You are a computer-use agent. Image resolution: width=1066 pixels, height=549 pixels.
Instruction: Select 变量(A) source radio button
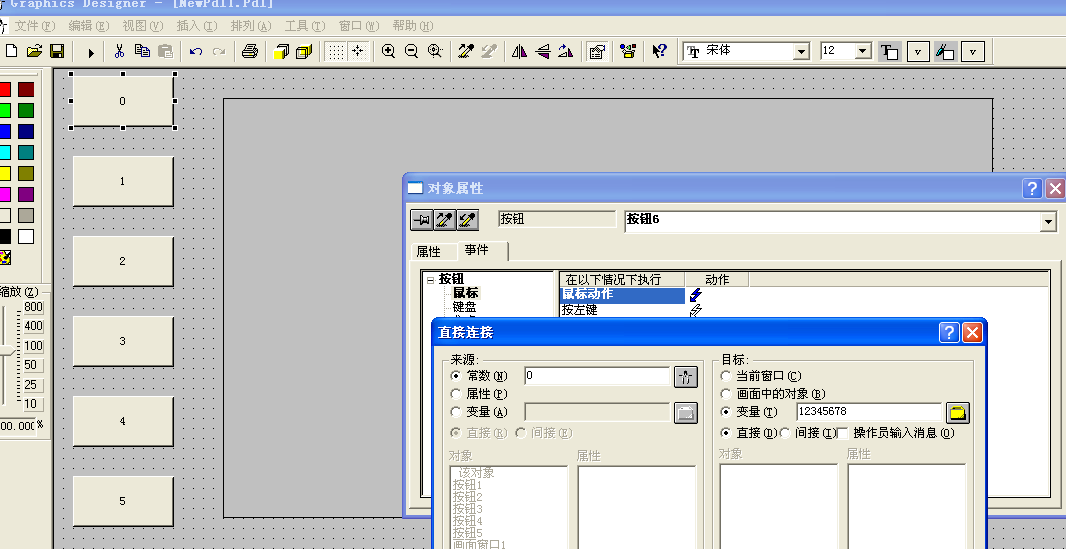point(455,411)
